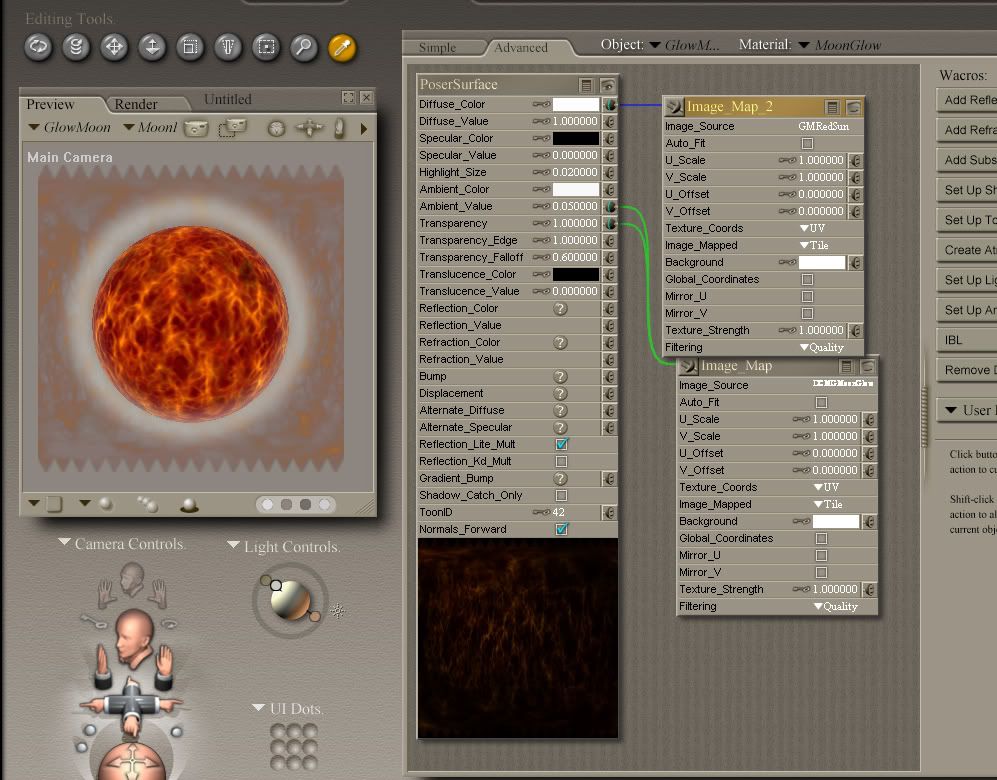
Task: Click the Diffuse_Color white swatch
Action: (x=576, y=104)
